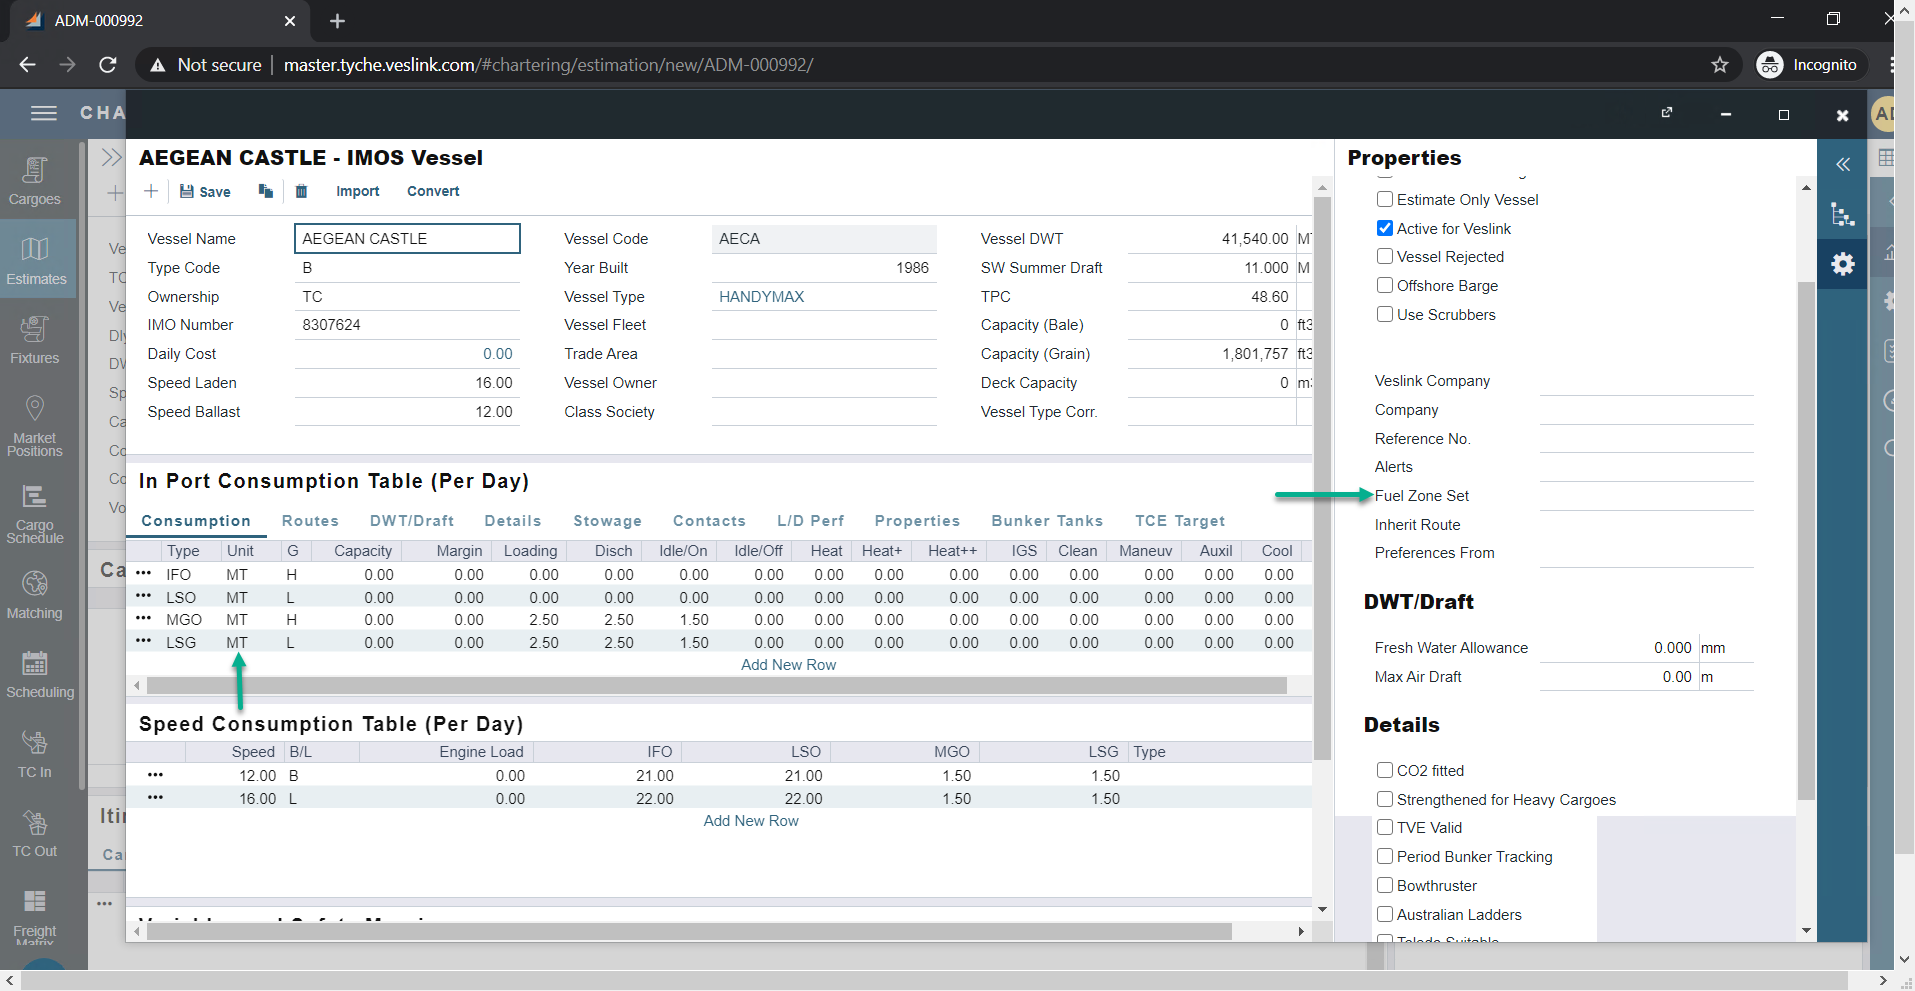Screen dimensions: 1915x991
Task: Collapse the right panel with double chevron
Action: click(1842, 164)
